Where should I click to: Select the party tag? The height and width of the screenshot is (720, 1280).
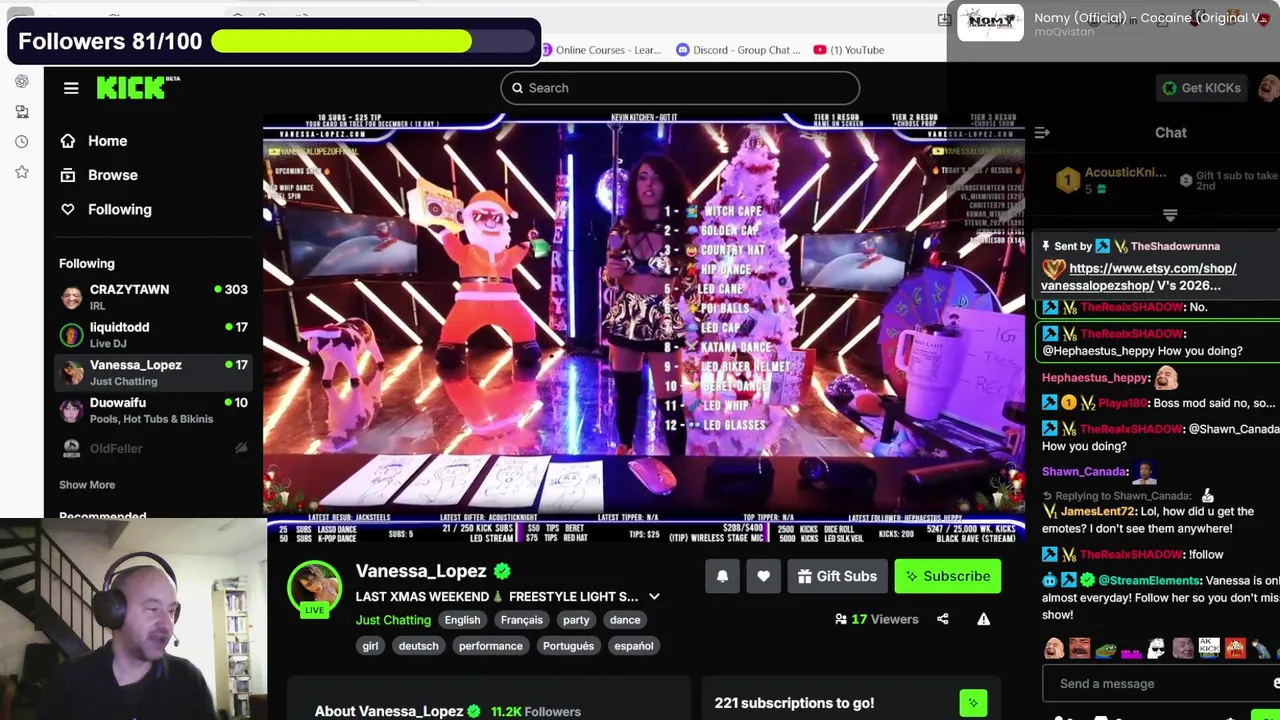576,620
